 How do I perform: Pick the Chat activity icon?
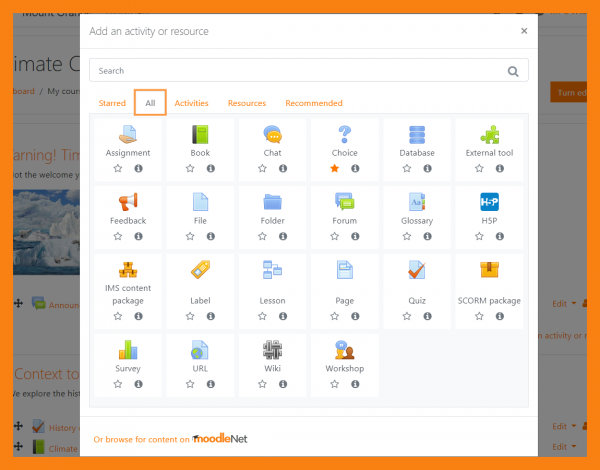[x=272, y=135]
